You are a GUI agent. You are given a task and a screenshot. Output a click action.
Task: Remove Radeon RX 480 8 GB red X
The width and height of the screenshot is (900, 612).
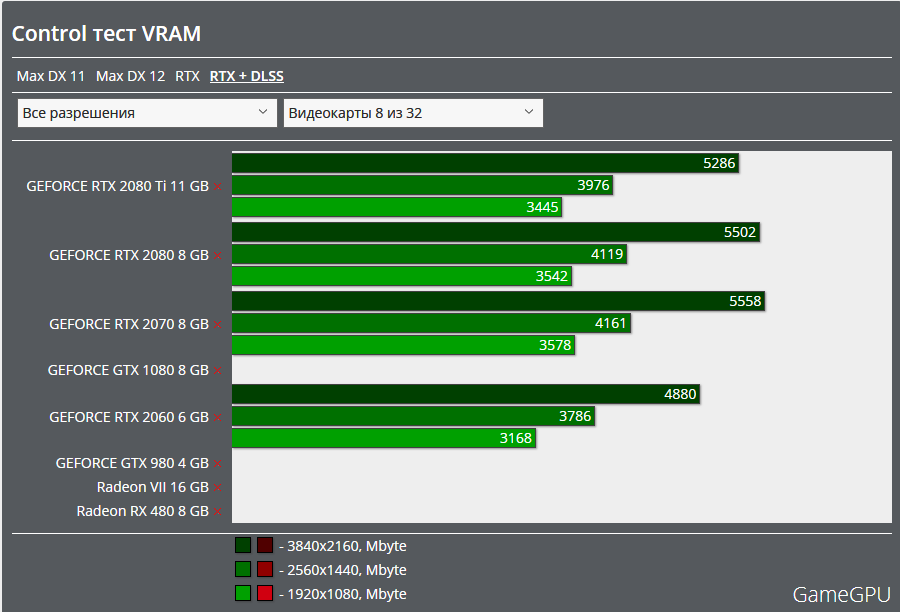218,512
